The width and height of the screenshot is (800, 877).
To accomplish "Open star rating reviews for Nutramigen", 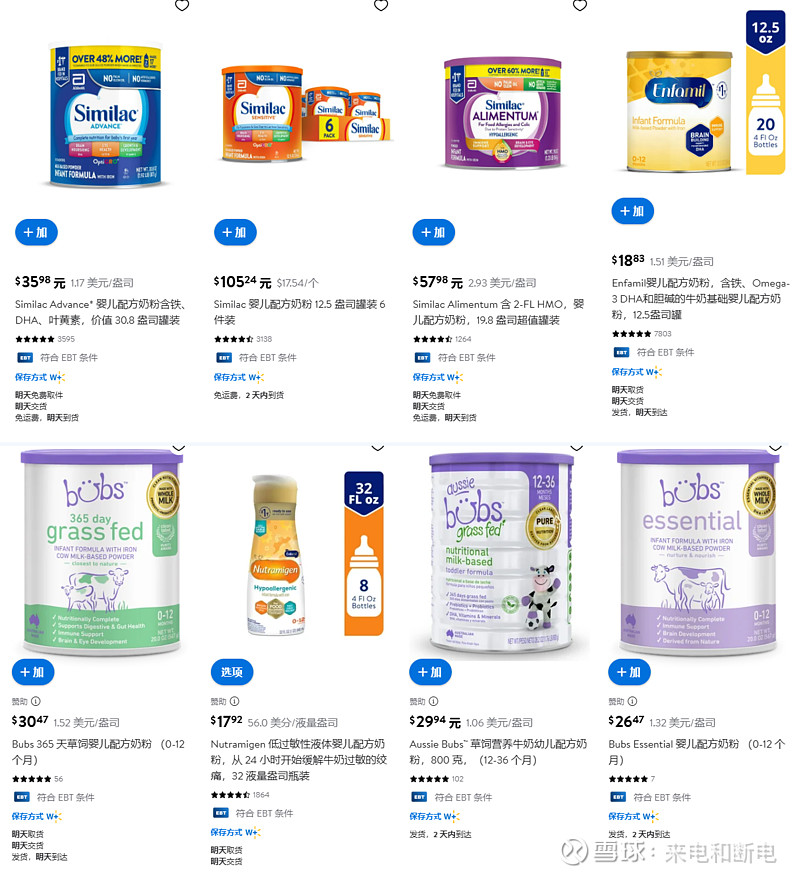I will [230, 795].
